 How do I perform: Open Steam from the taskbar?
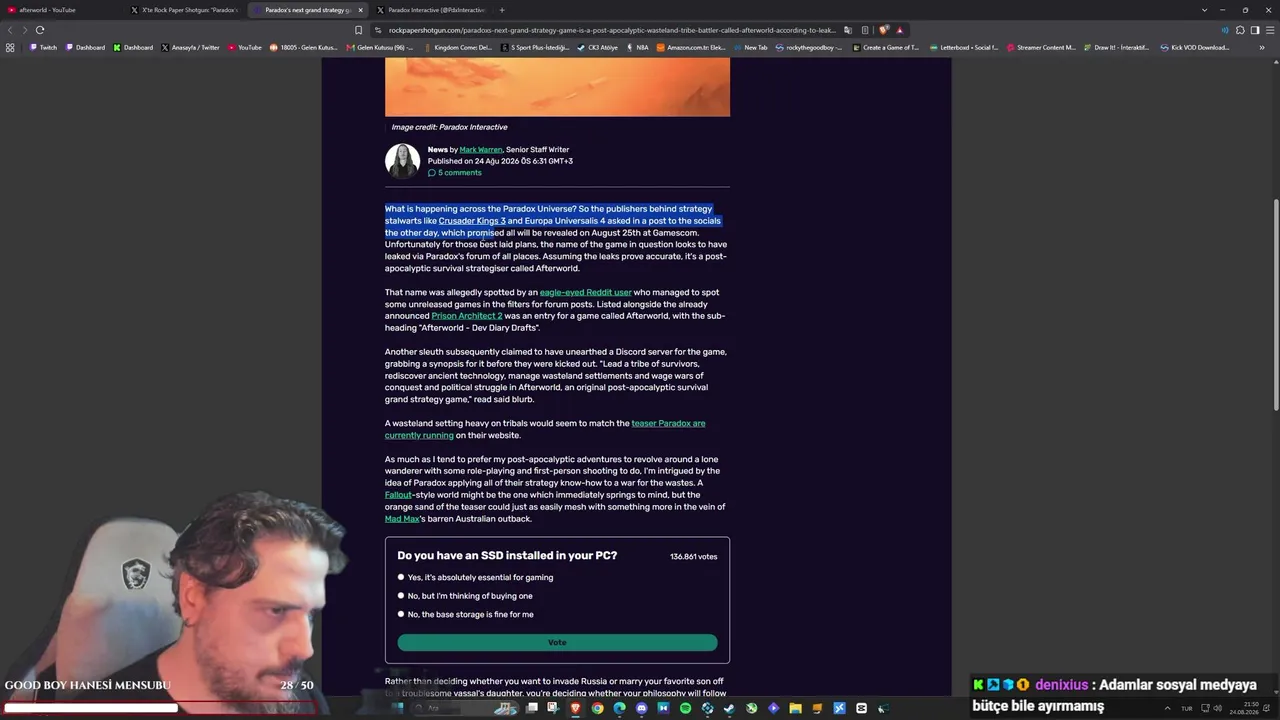click(729, 708)
